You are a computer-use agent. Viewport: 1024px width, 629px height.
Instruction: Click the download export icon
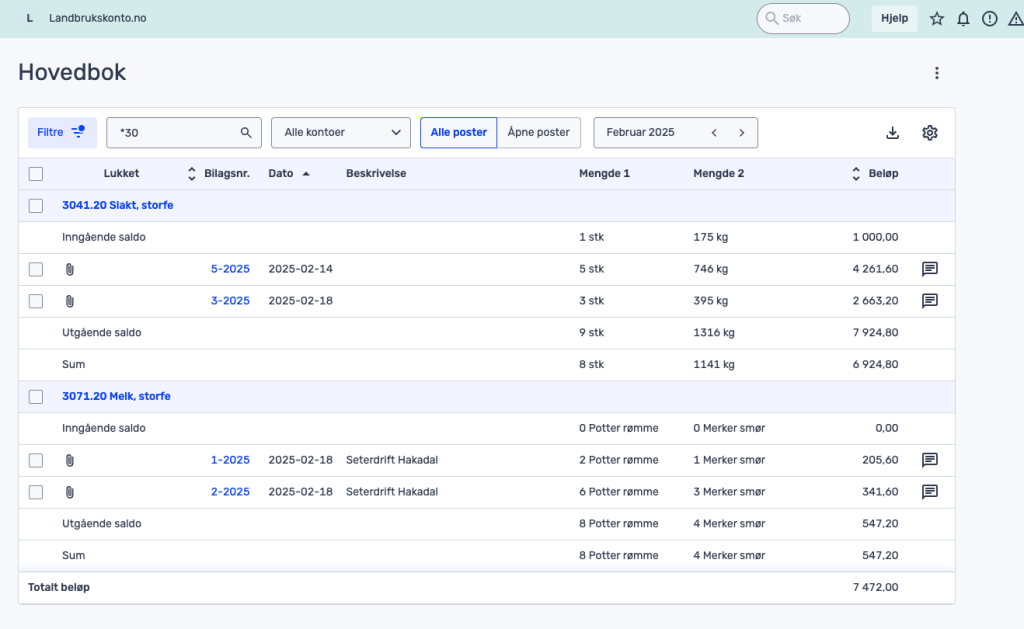click(x=893, y=133)
